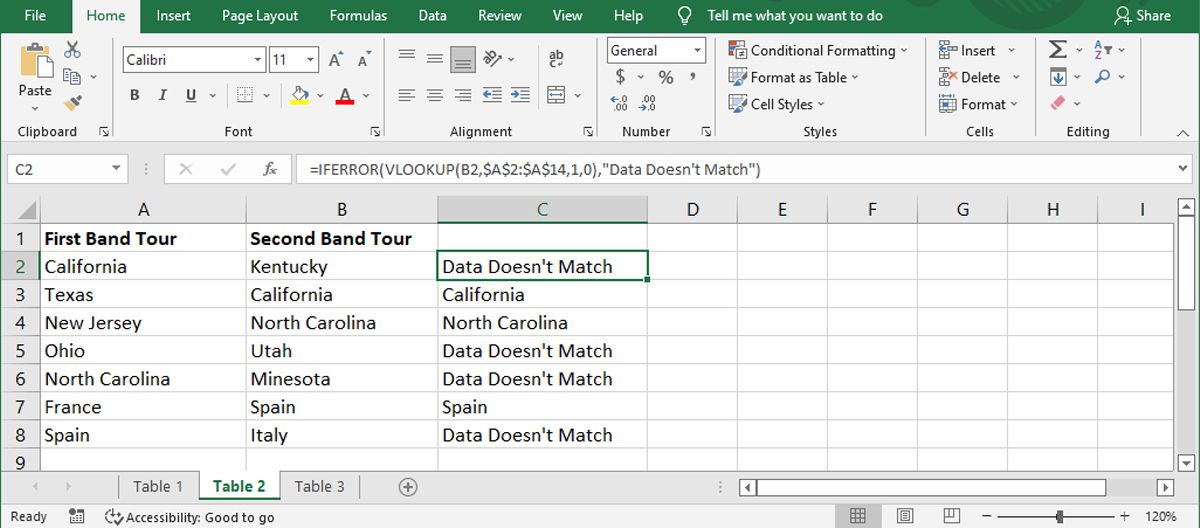
Task: Click Increase Decimal icon
Action: 620,103
